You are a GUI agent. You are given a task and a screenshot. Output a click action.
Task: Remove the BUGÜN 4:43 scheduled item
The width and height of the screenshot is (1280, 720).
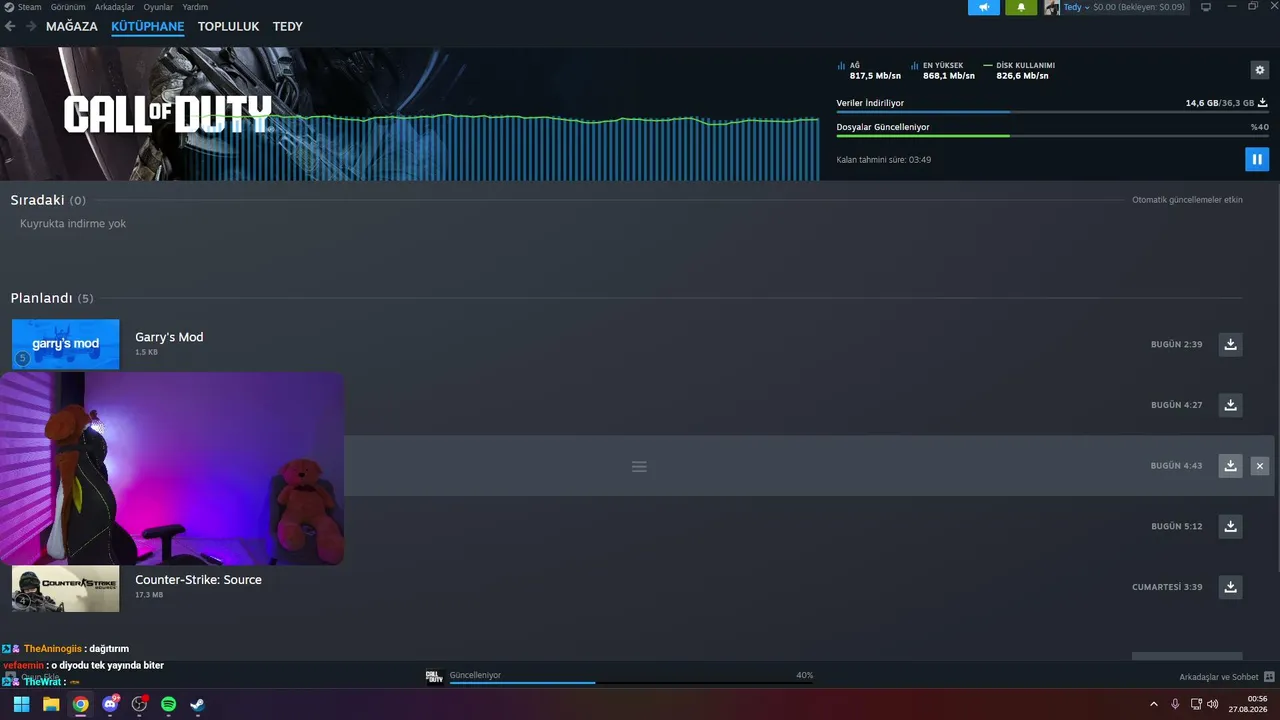(1260, 466)
